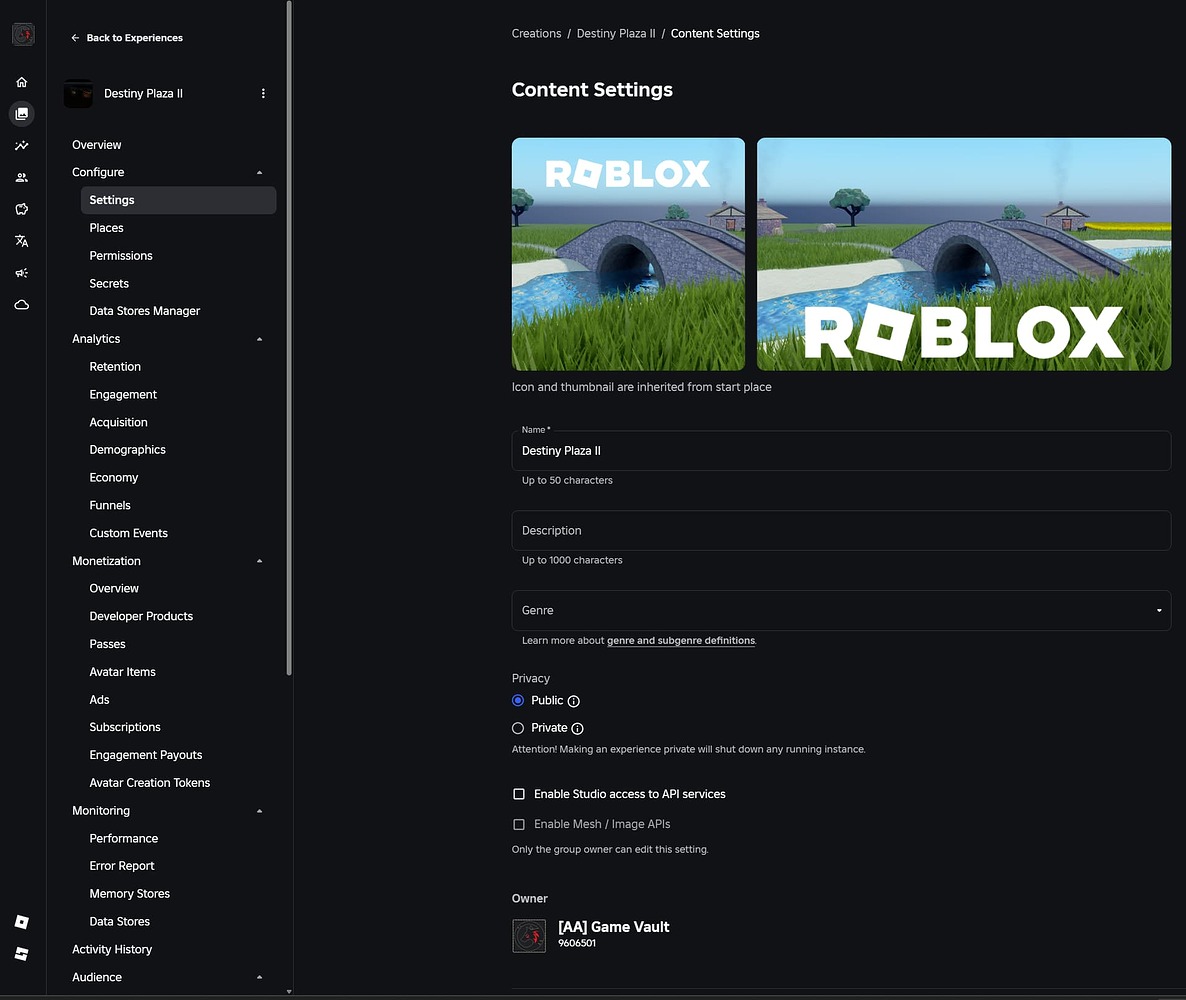This screenshot has height=1000, width=1186.
Task: Open the Overview item under Destiny Plaza II
Action: [96, 144]
